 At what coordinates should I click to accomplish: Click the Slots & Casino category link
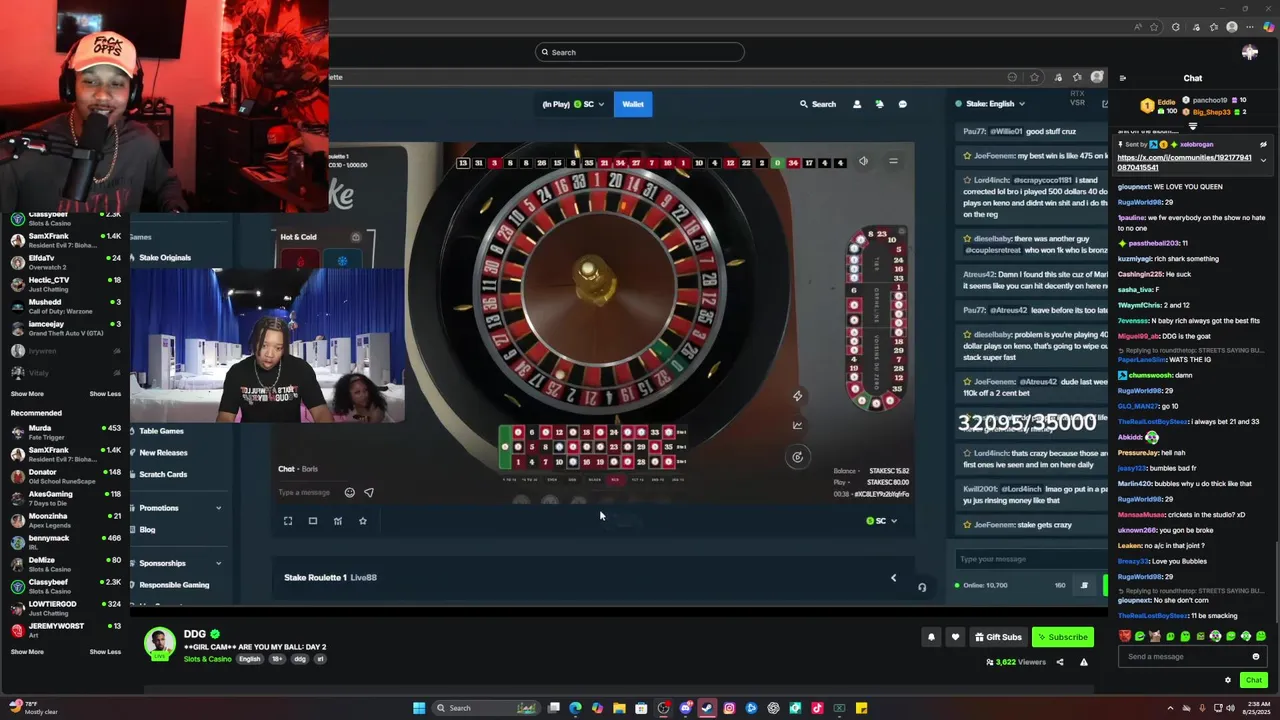[207, 659]
